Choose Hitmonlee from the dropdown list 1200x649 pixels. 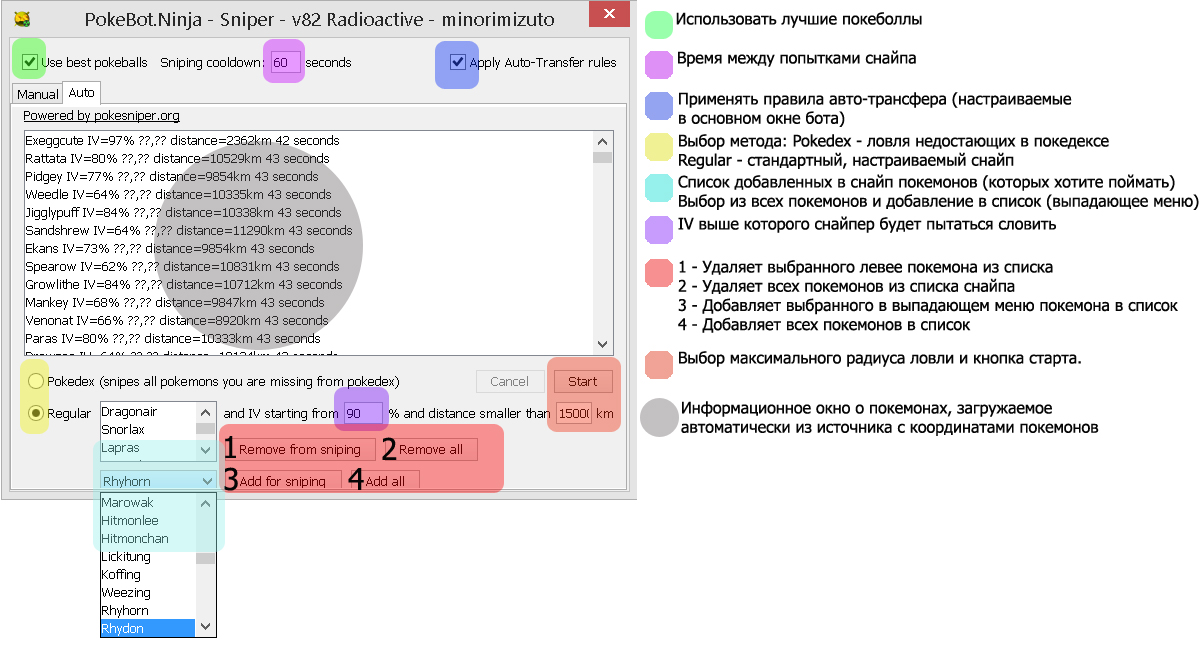click(148, 521)
